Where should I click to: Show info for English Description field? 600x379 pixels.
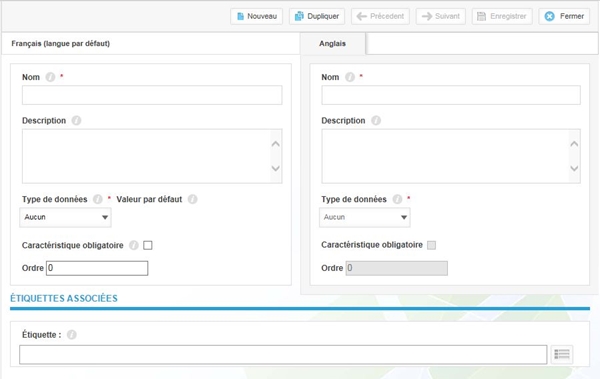[376, 121]
